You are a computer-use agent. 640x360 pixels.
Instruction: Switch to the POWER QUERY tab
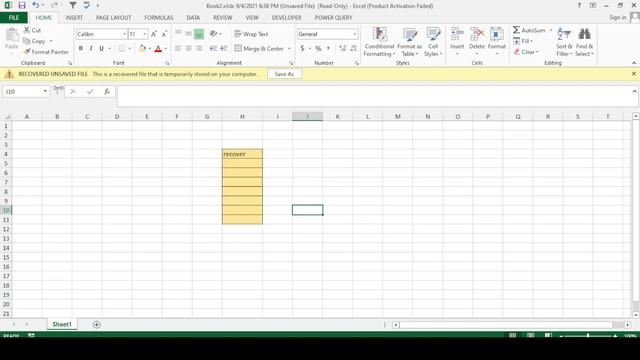point(333,18)
